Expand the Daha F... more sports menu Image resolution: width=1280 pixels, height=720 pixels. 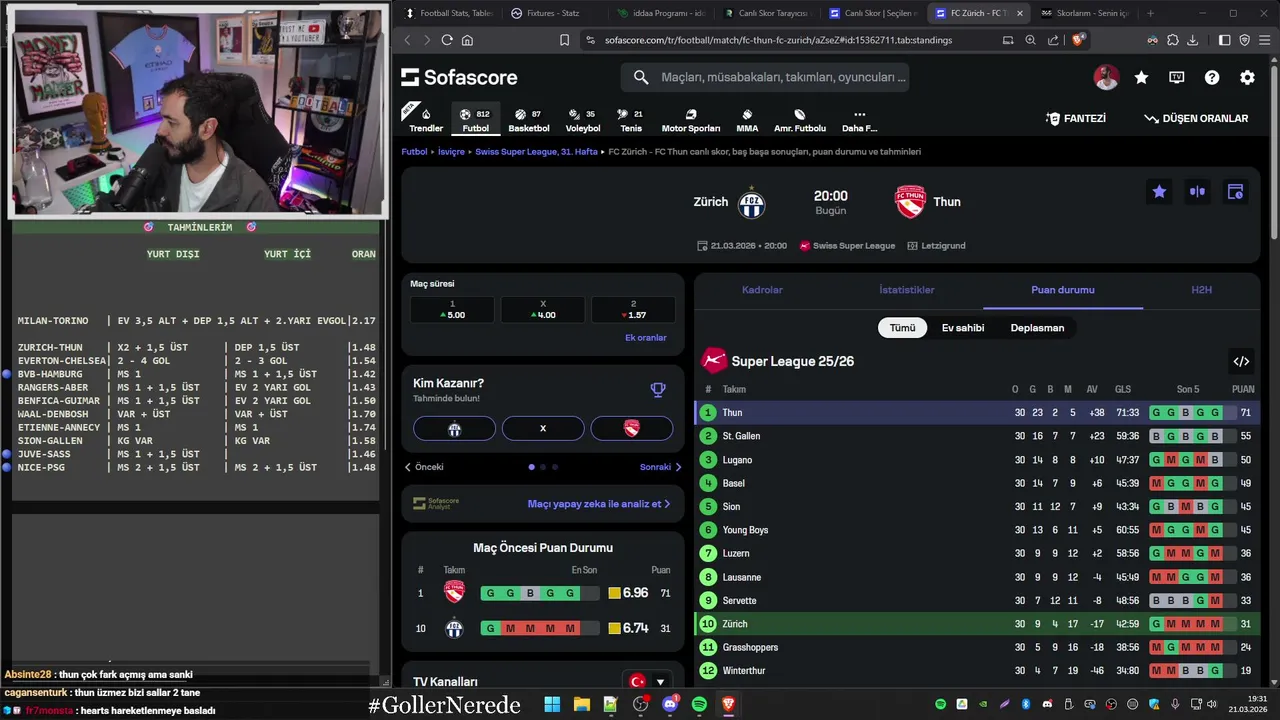(x=859, y=120)
